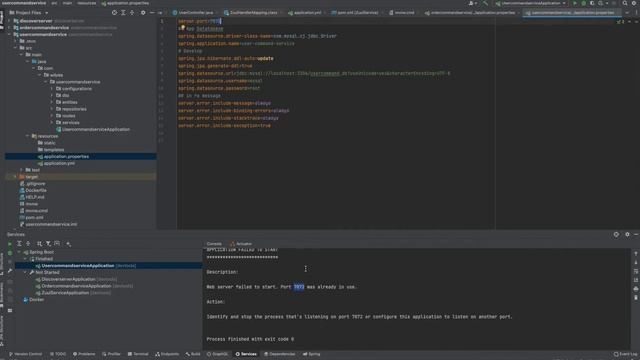Viewport: 640px width, 360px height.
Task: Click the highlighted port 7072 in console
Action: (x=299, y=287)
